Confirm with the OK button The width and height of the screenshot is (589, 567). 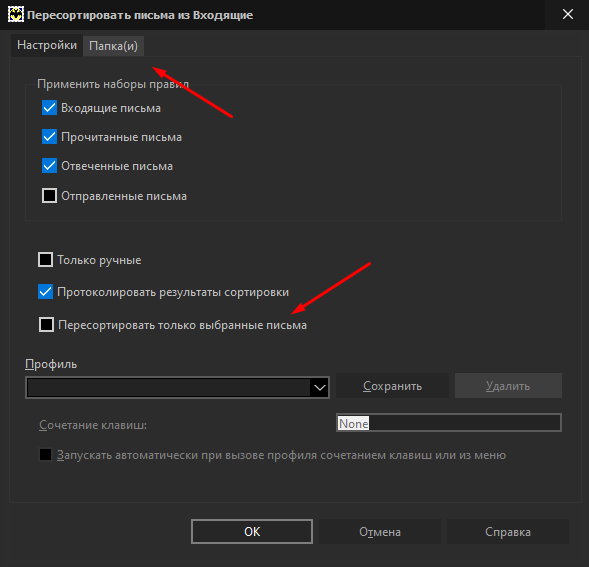click(x=252, y=532)
